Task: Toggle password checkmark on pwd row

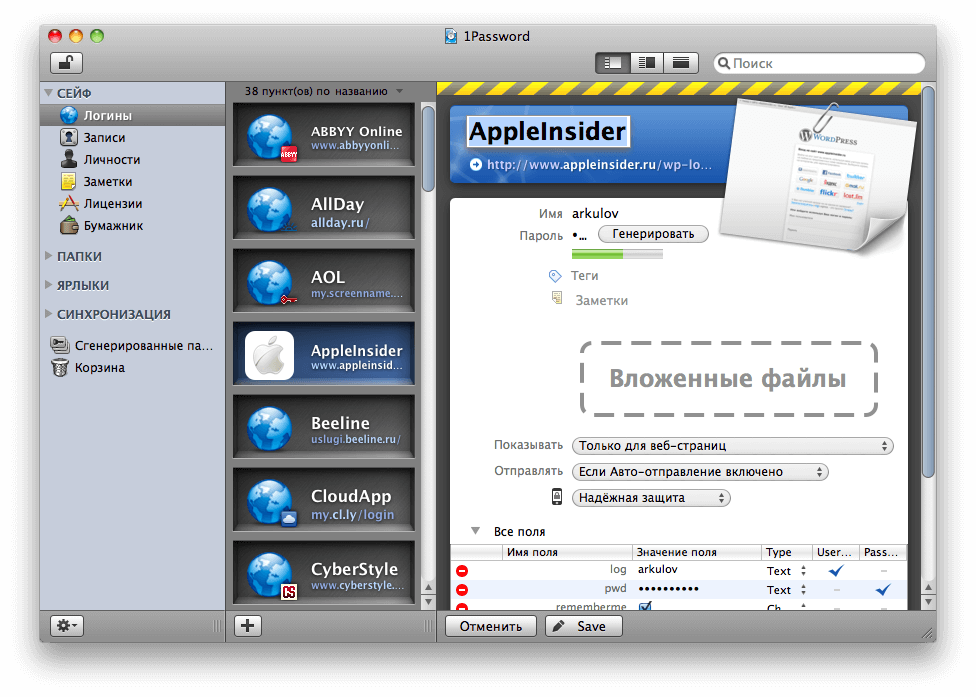Action: coord(883,589)
